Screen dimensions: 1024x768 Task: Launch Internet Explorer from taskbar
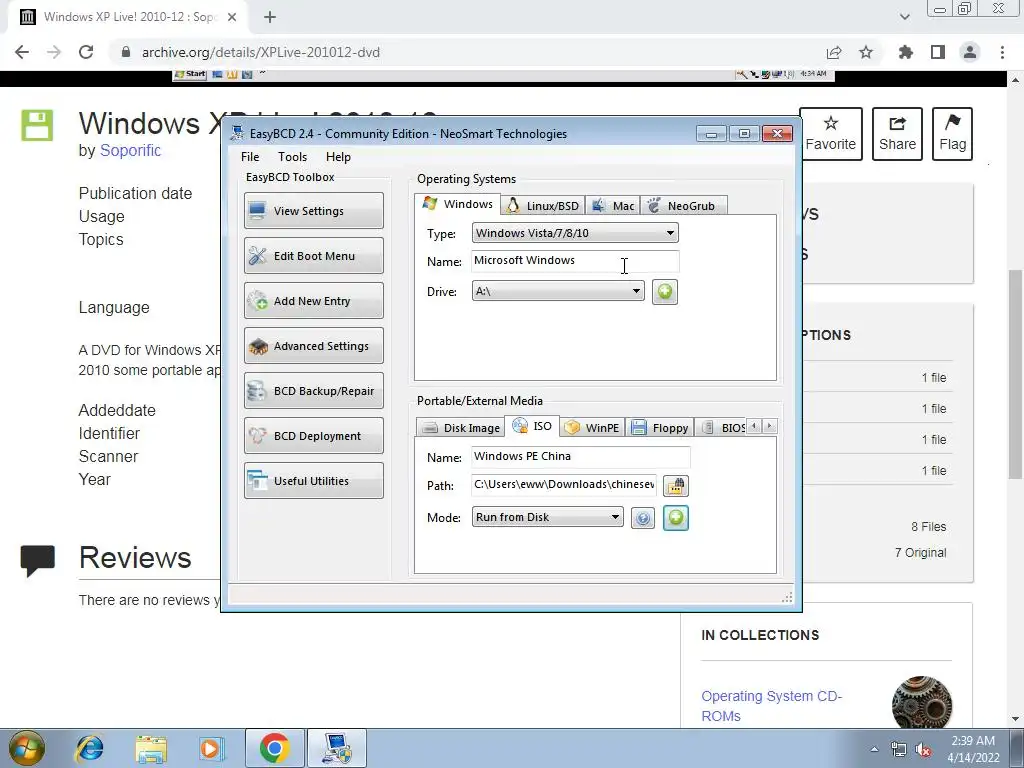[89, 748]
